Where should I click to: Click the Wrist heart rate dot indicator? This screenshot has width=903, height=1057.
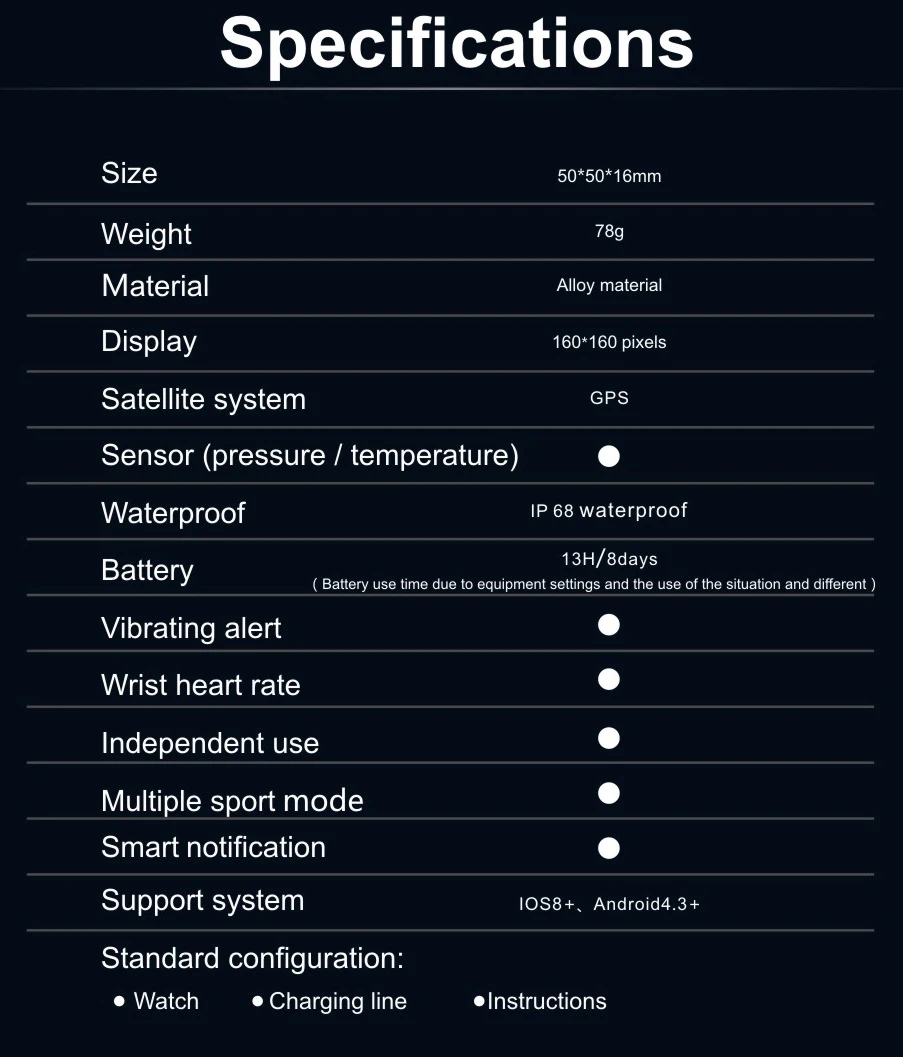tap(609, 680)
